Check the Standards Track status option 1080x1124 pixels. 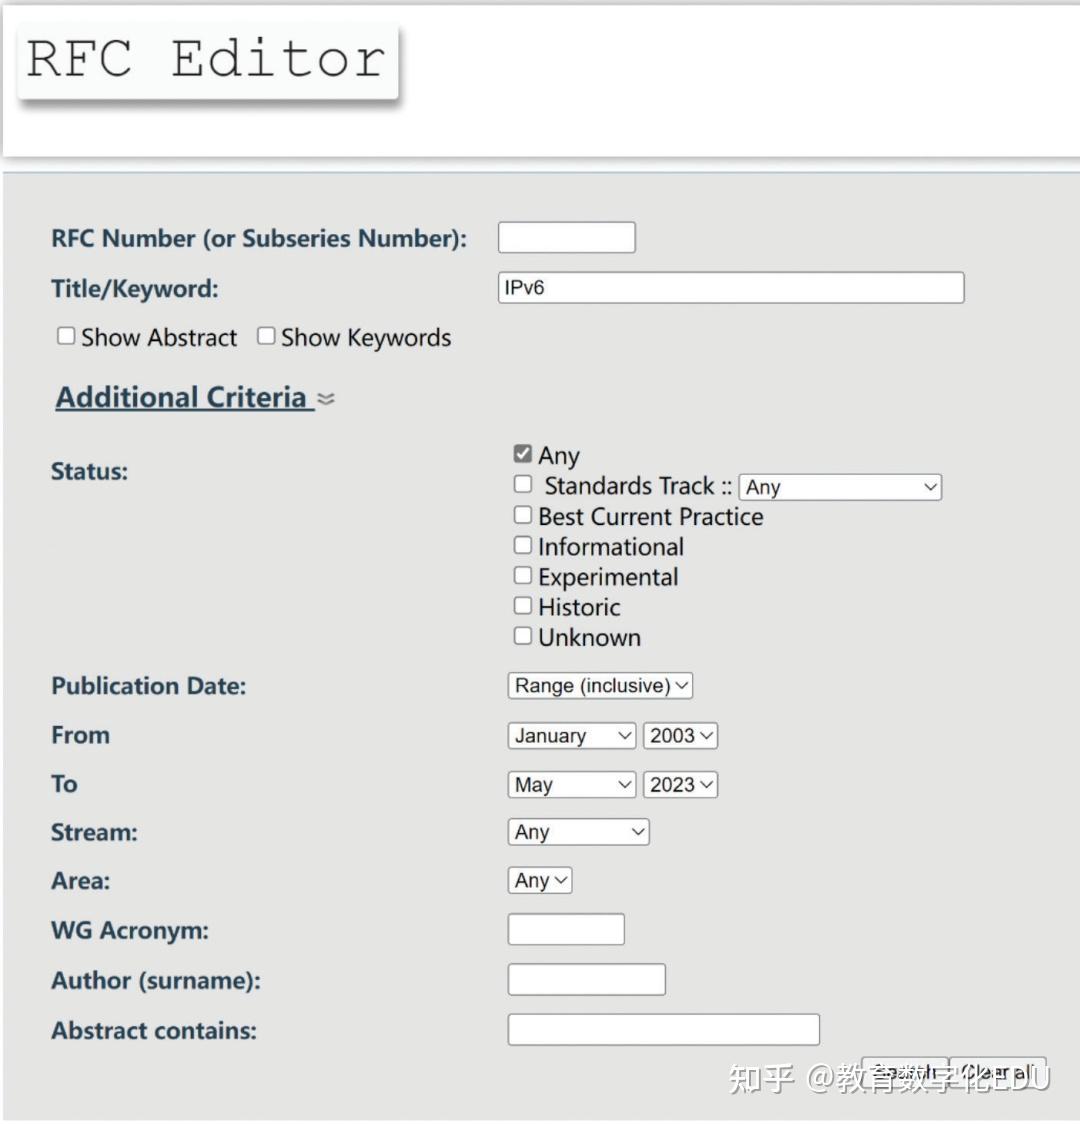click(x=523, y=483)
